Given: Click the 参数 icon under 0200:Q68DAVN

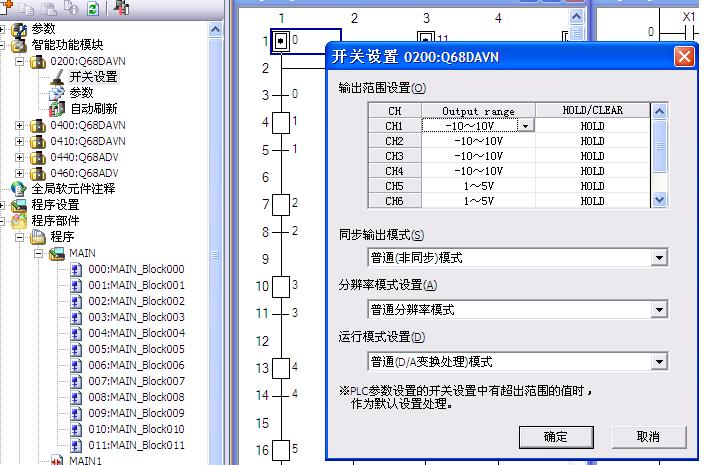Looking at the screenshot, I should pos(57,92).
